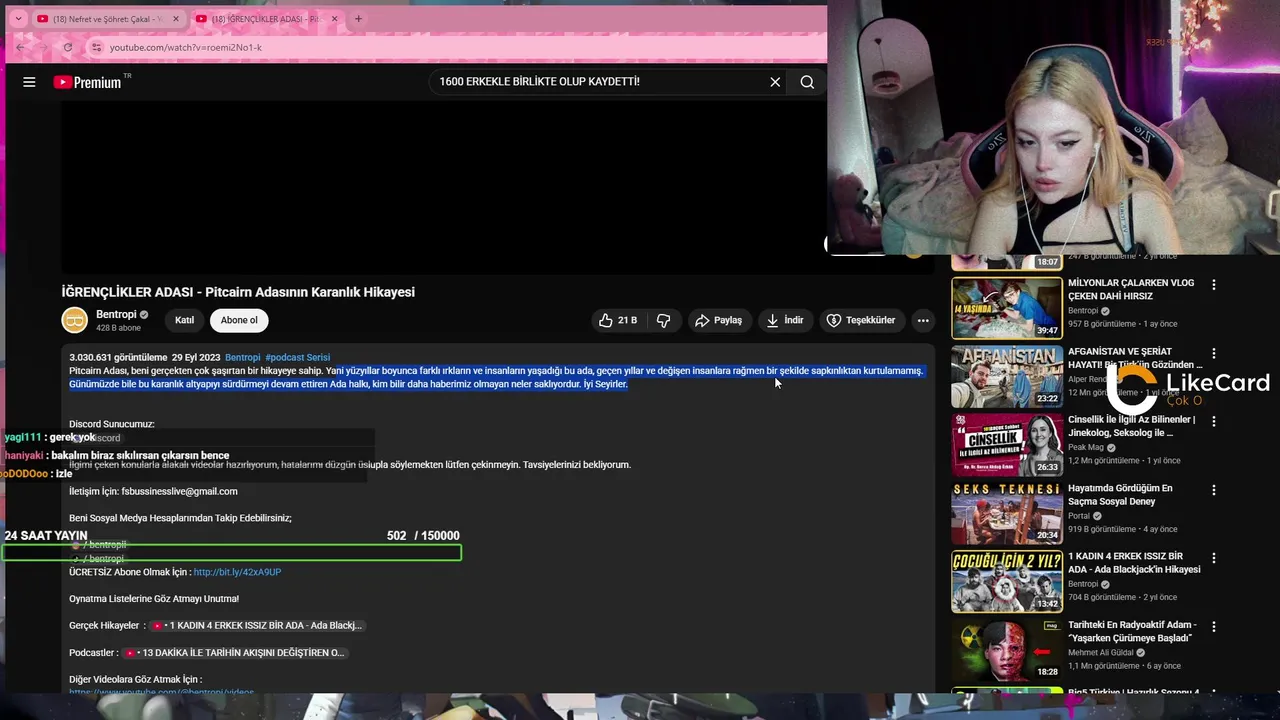Screen dimensions: 1280x720
Task: Click the Katıl join button
Action: click(x=184, y=320)
